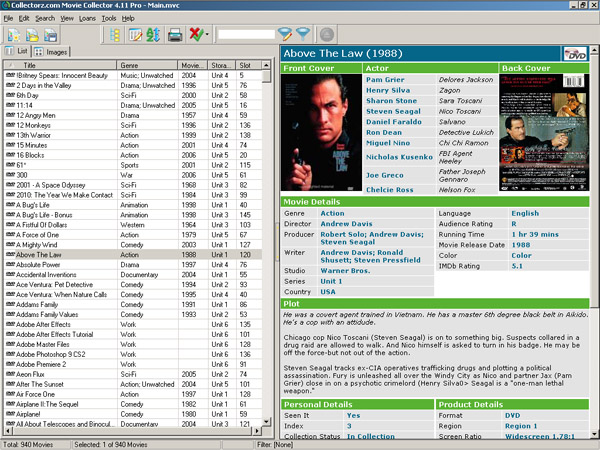Select the row A Bug's Life - Bonus
Image resolution: width=600 pixels, height=450 pixels.
click(x=133, y=215)
